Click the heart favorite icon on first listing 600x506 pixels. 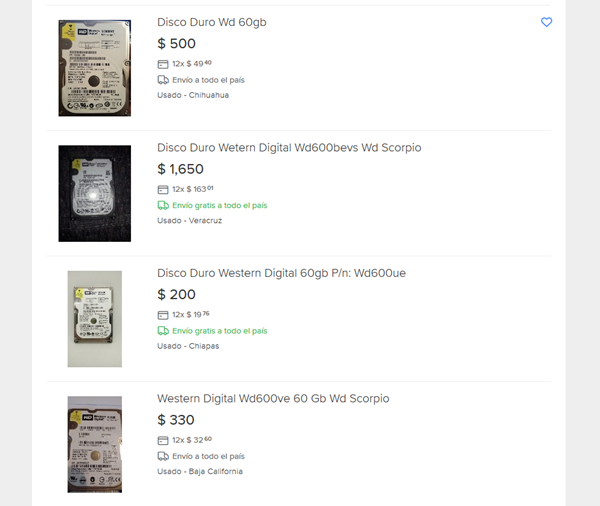point(546,22)
